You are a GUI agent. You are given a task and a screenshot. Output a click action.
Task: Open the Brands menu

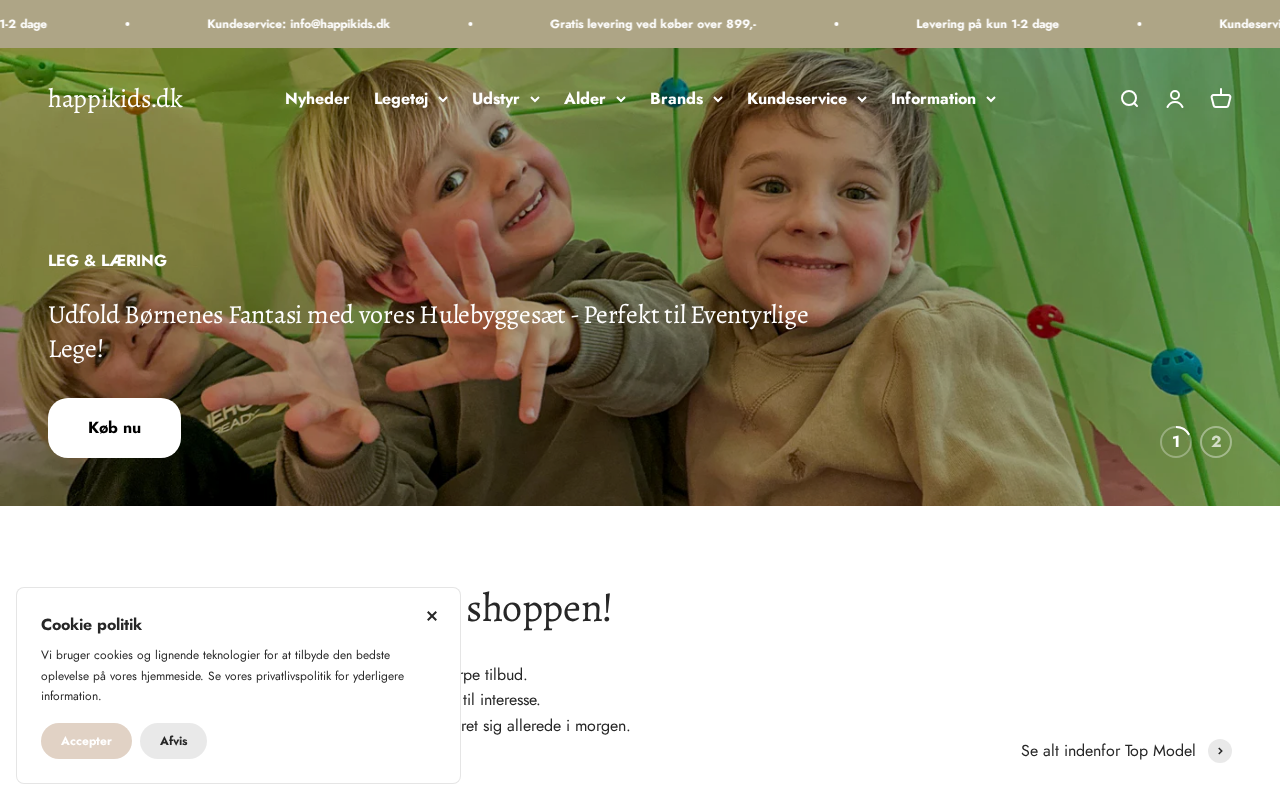[x=686, y=99]
